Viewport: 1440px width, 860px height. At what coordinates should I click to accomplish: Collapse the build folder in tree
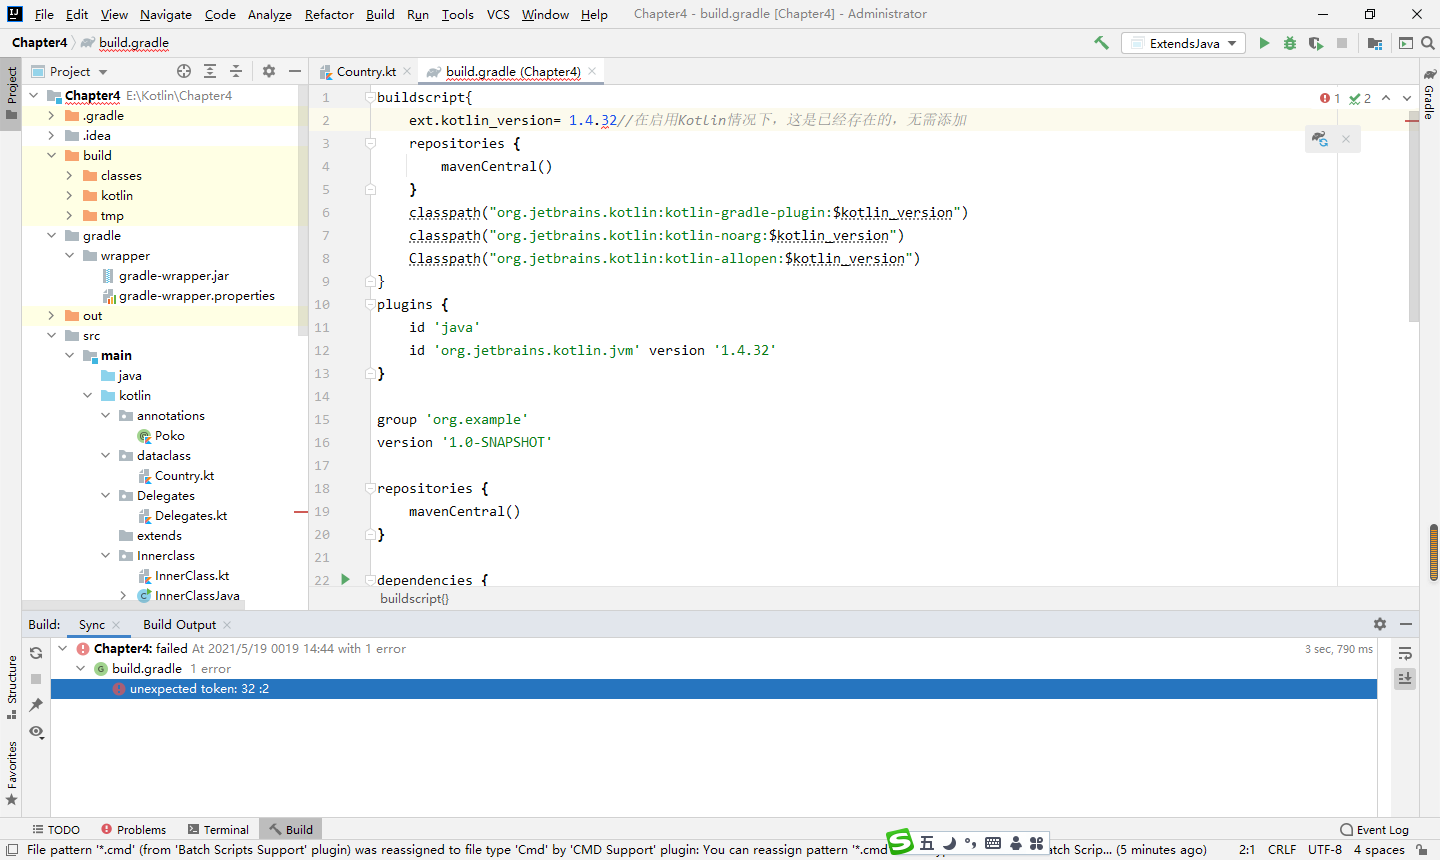click(51, 155)
